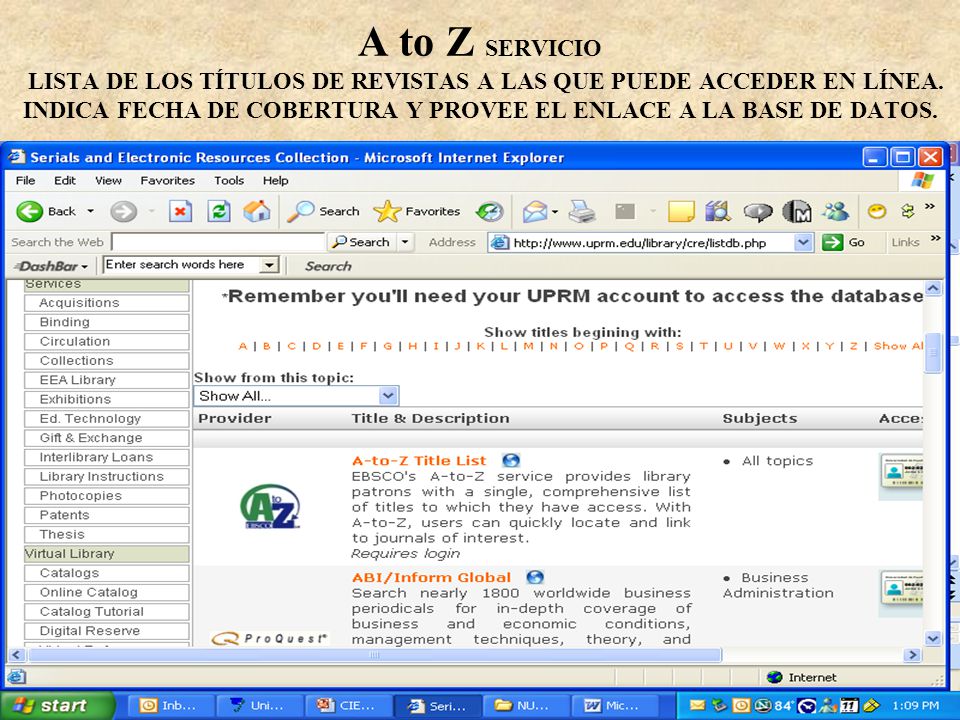
Task: Click the globe icon beside ABI/Inform Global
Action: click(535, 577)
